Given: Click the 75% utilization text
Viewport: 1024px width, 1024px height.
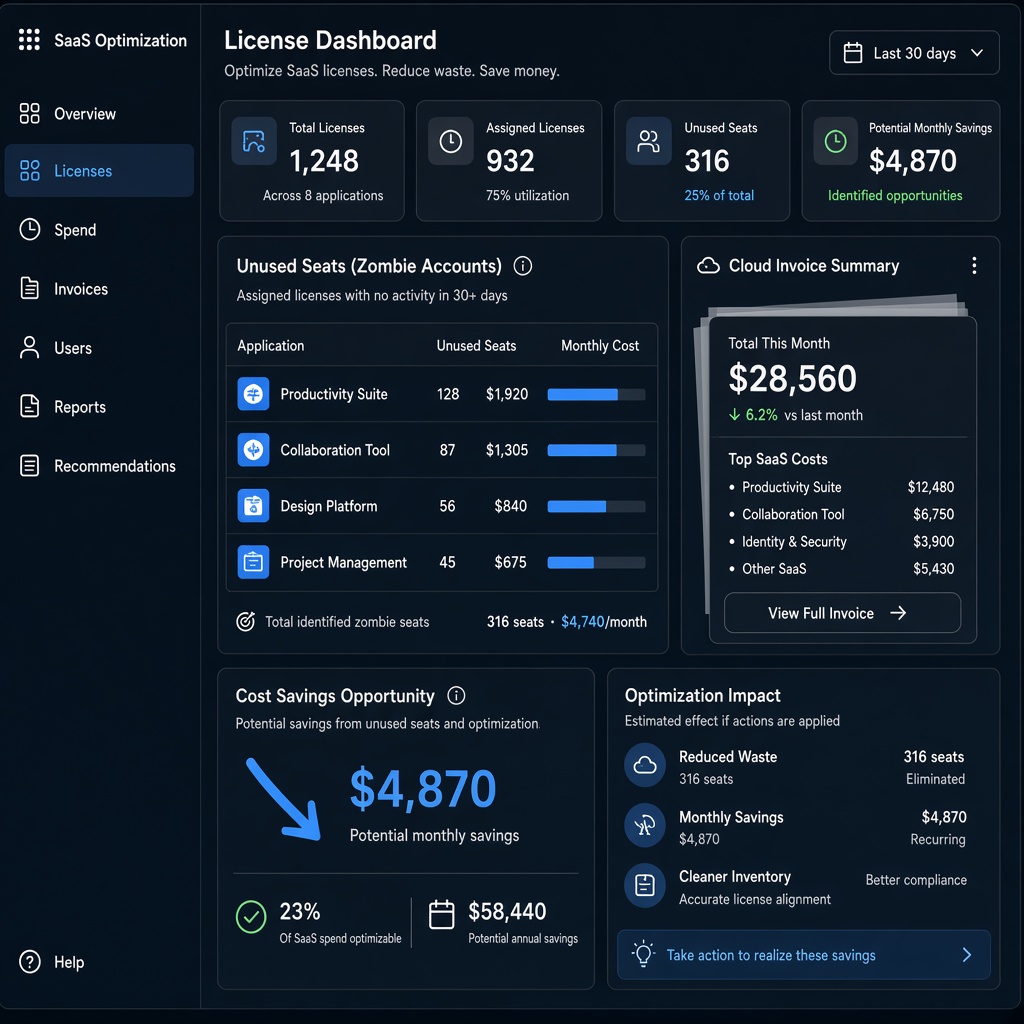Looking at the screenshot, I should [527, 195].
